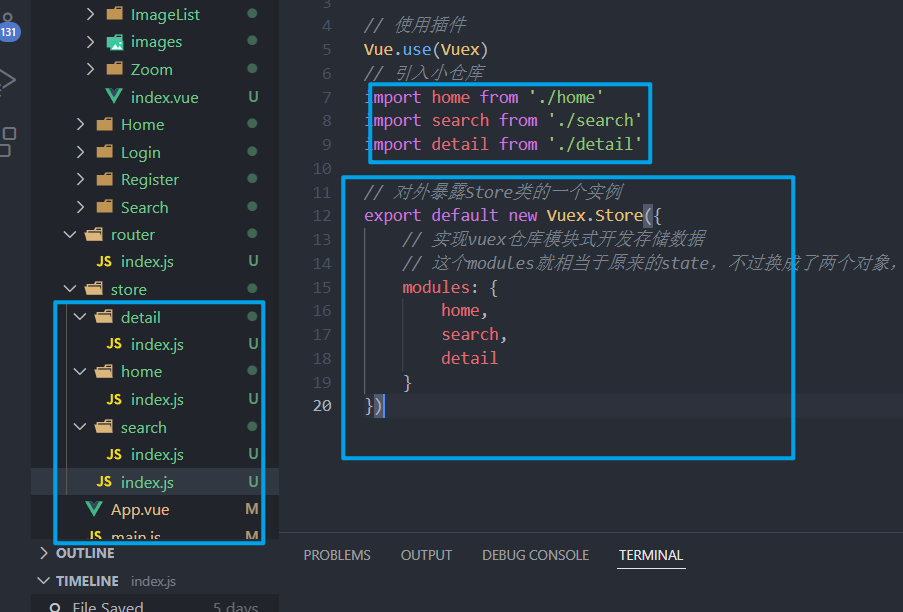Click JS icon of home index.js
Image resolution: width=903 pixels, height=612 pixels.
click(x=114, y=400)
